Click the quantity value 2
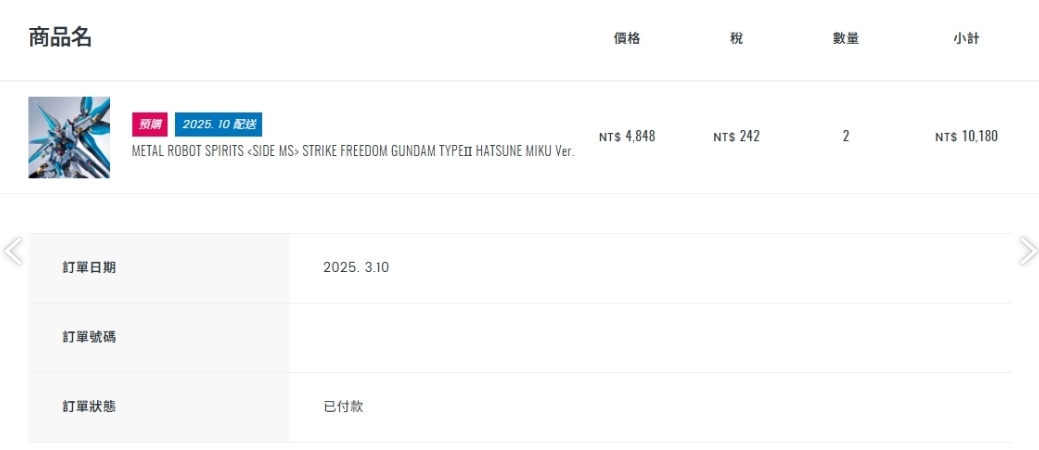Screen dimensions: 1039x450 (x=846, y=136)
